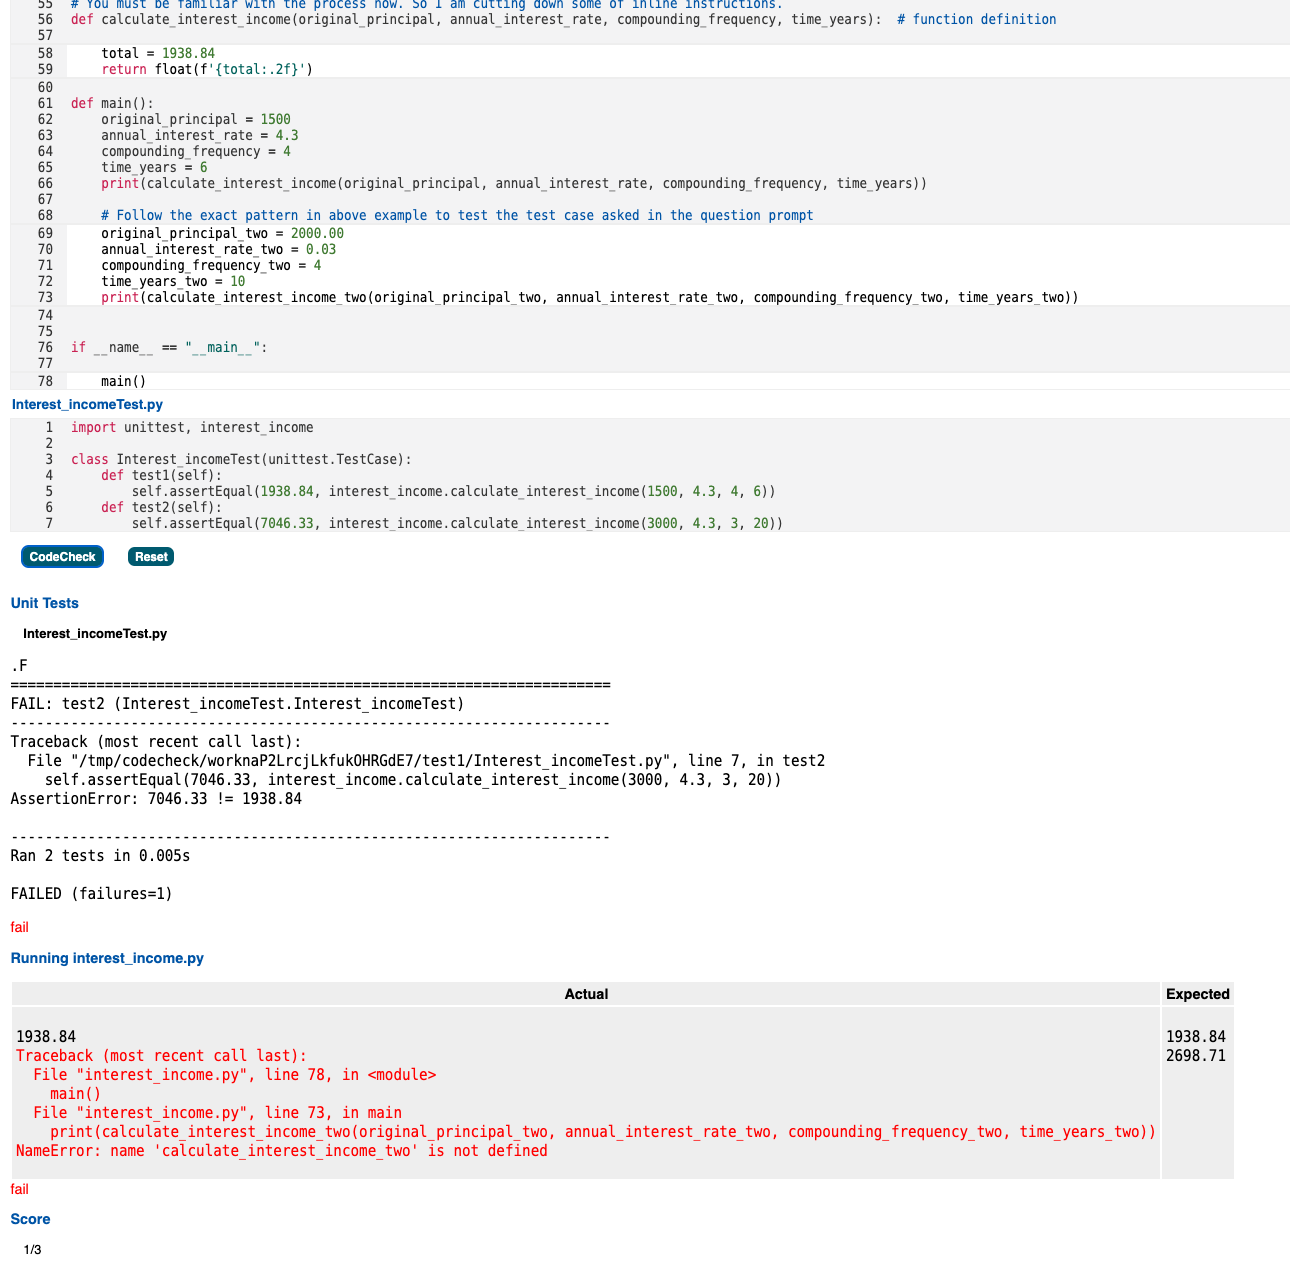Image resolution: width=1290 pixels, height=1286 pixels.
Task: Click the Score heading
Action: pyautogui.click(x=30, y=1218)
